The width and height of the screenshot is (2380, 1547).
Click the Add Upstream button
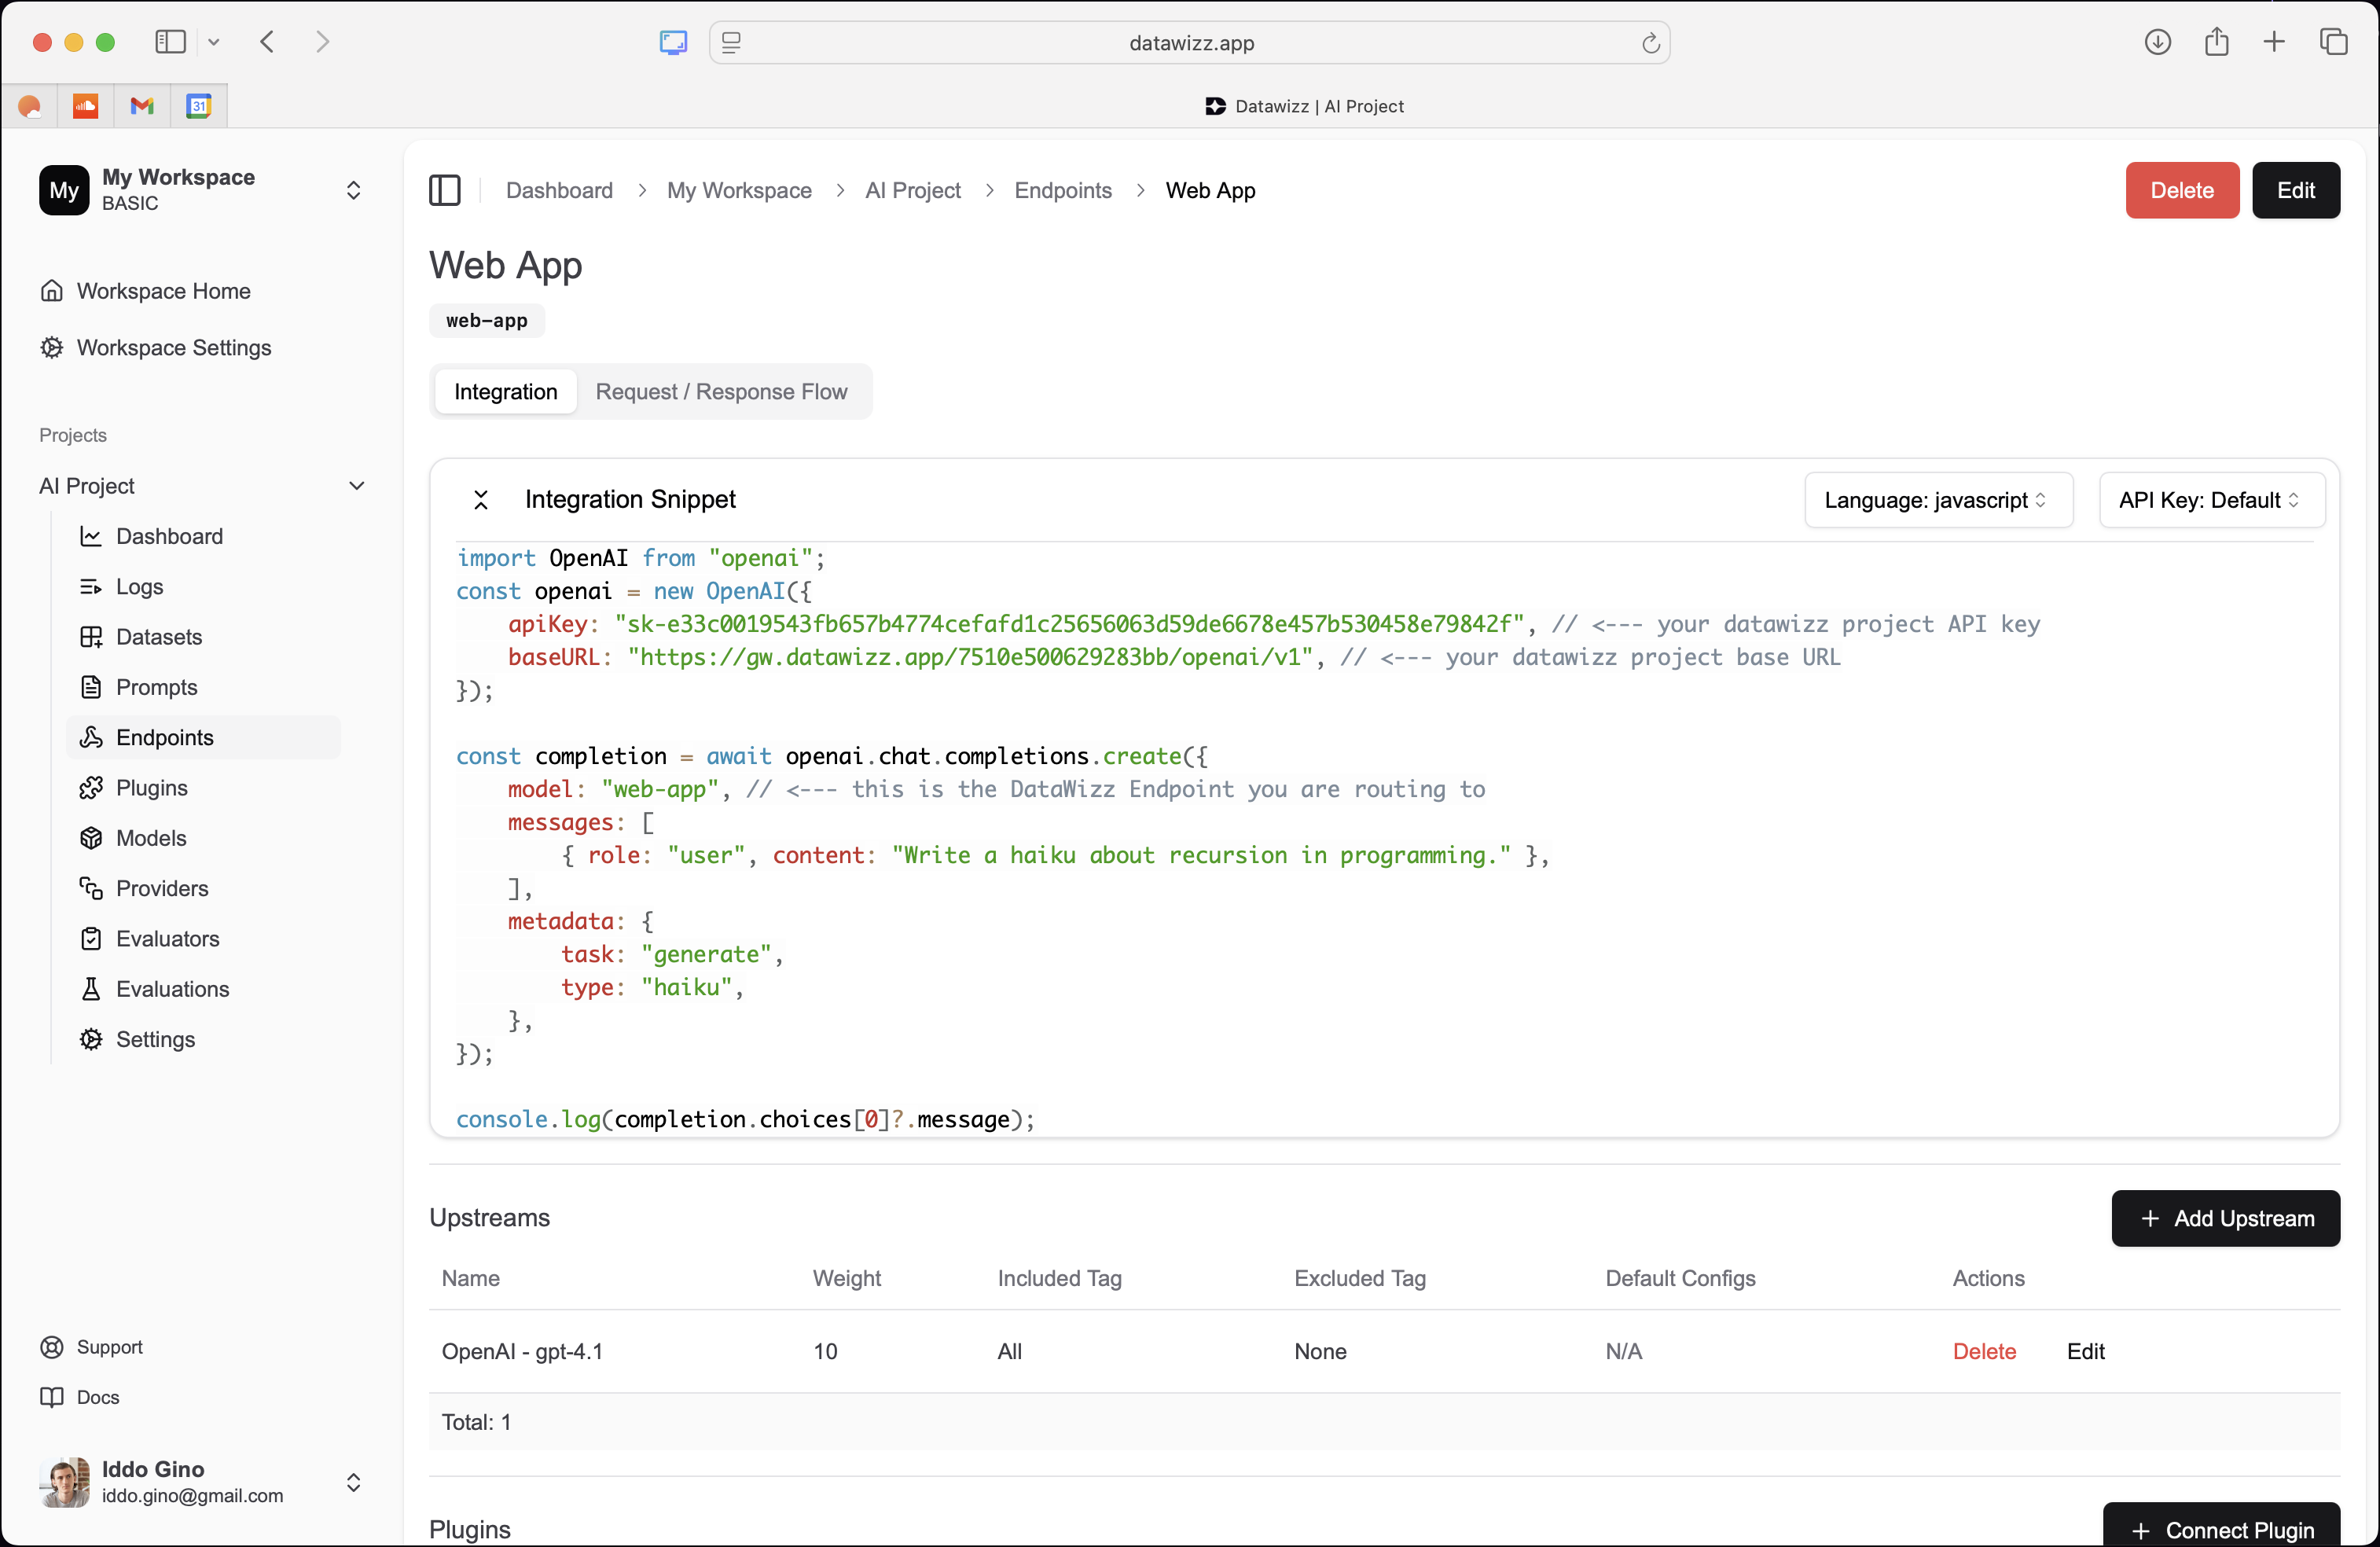pos(2225,1218)
